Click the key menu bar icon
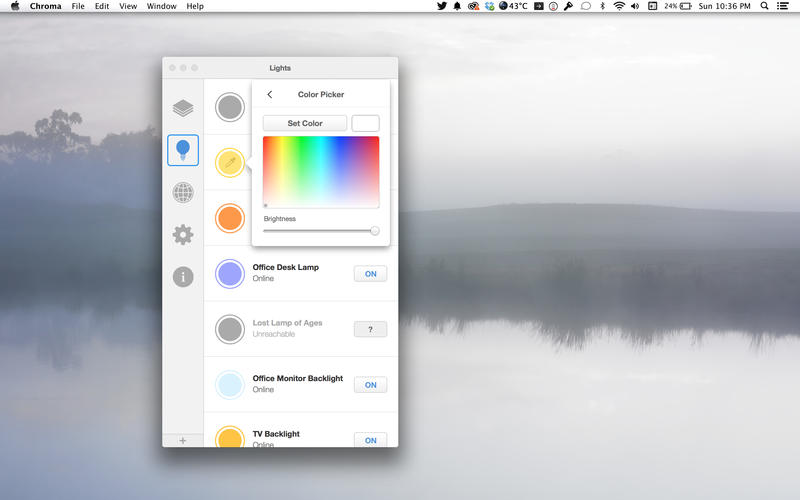 568,6
